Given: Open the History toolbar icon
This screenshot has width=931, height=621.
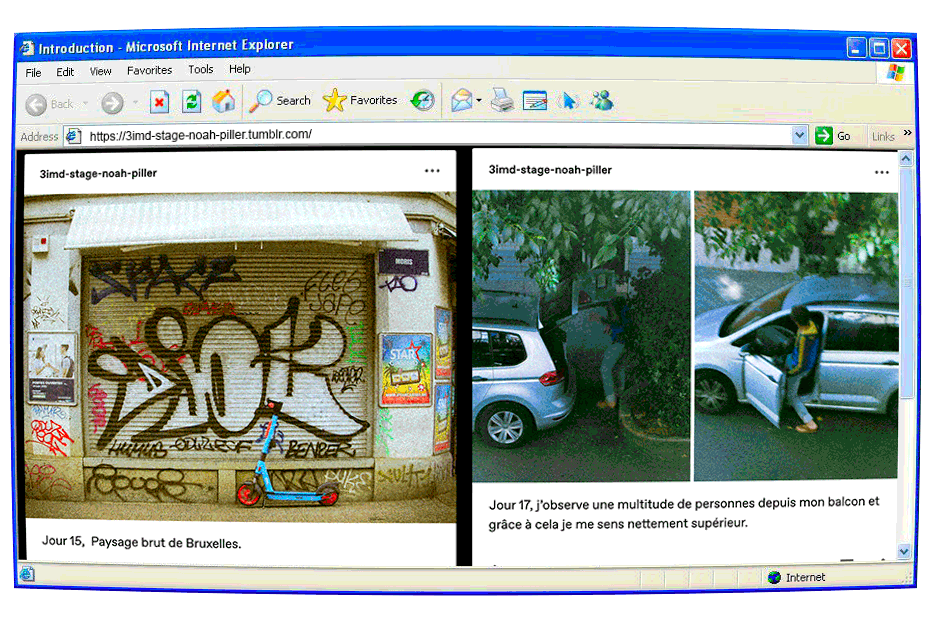Looking at the screenshot, I should 423,101.
